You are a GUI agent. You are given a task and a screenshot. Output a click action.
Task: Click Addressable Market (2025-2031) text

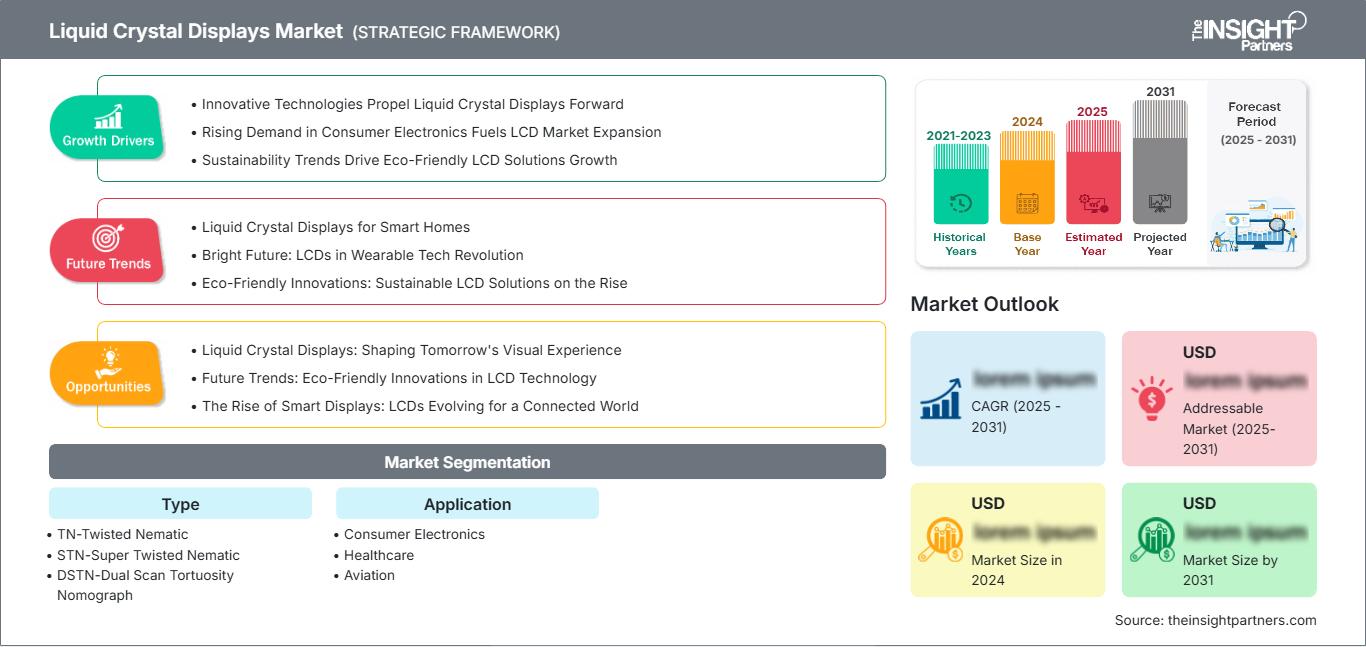pyautogui.click(x=1231, y=428)
